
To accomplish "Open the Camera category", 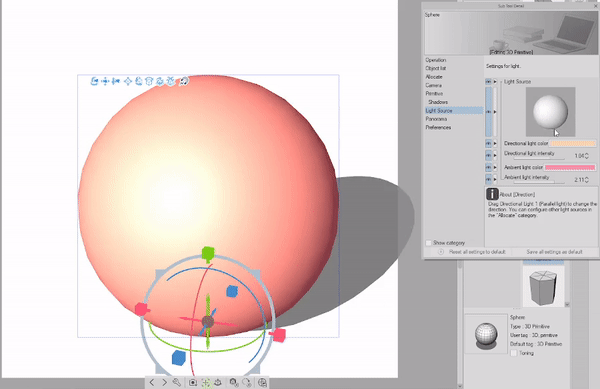I will pos(434,85).
